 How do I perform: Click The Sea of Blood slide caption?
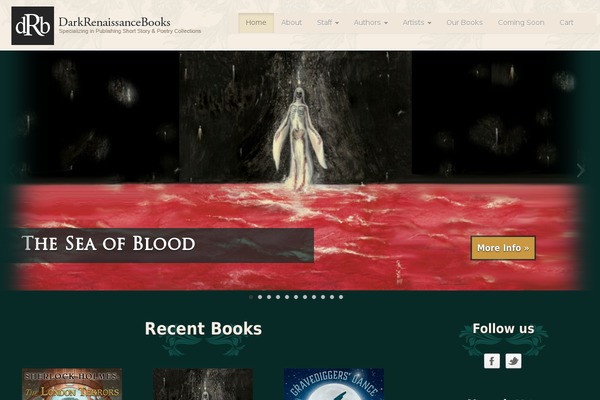(x=109, y=244)
